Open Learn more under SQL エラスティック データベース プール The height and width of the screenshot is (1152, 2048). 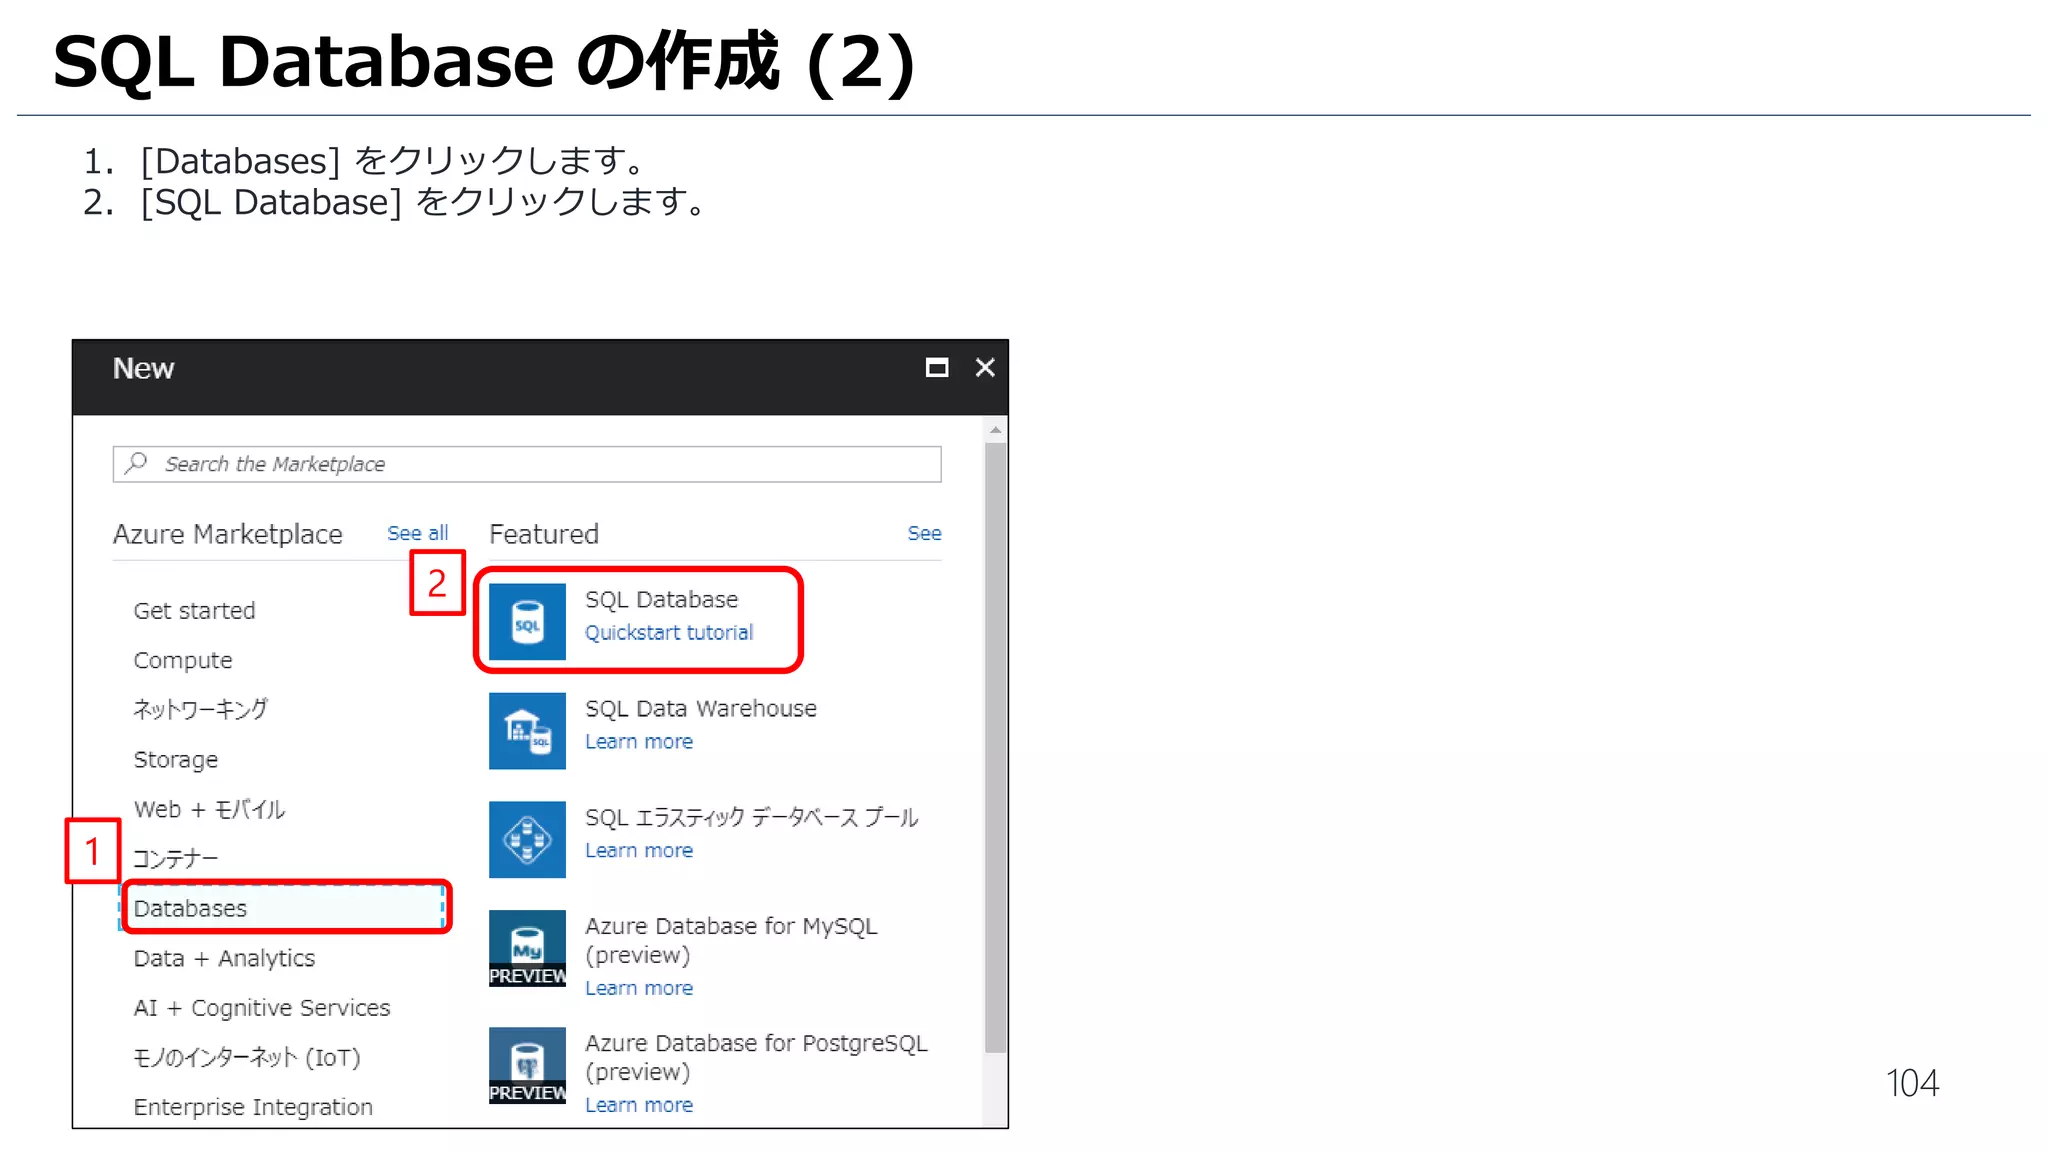tap(639, 850)
